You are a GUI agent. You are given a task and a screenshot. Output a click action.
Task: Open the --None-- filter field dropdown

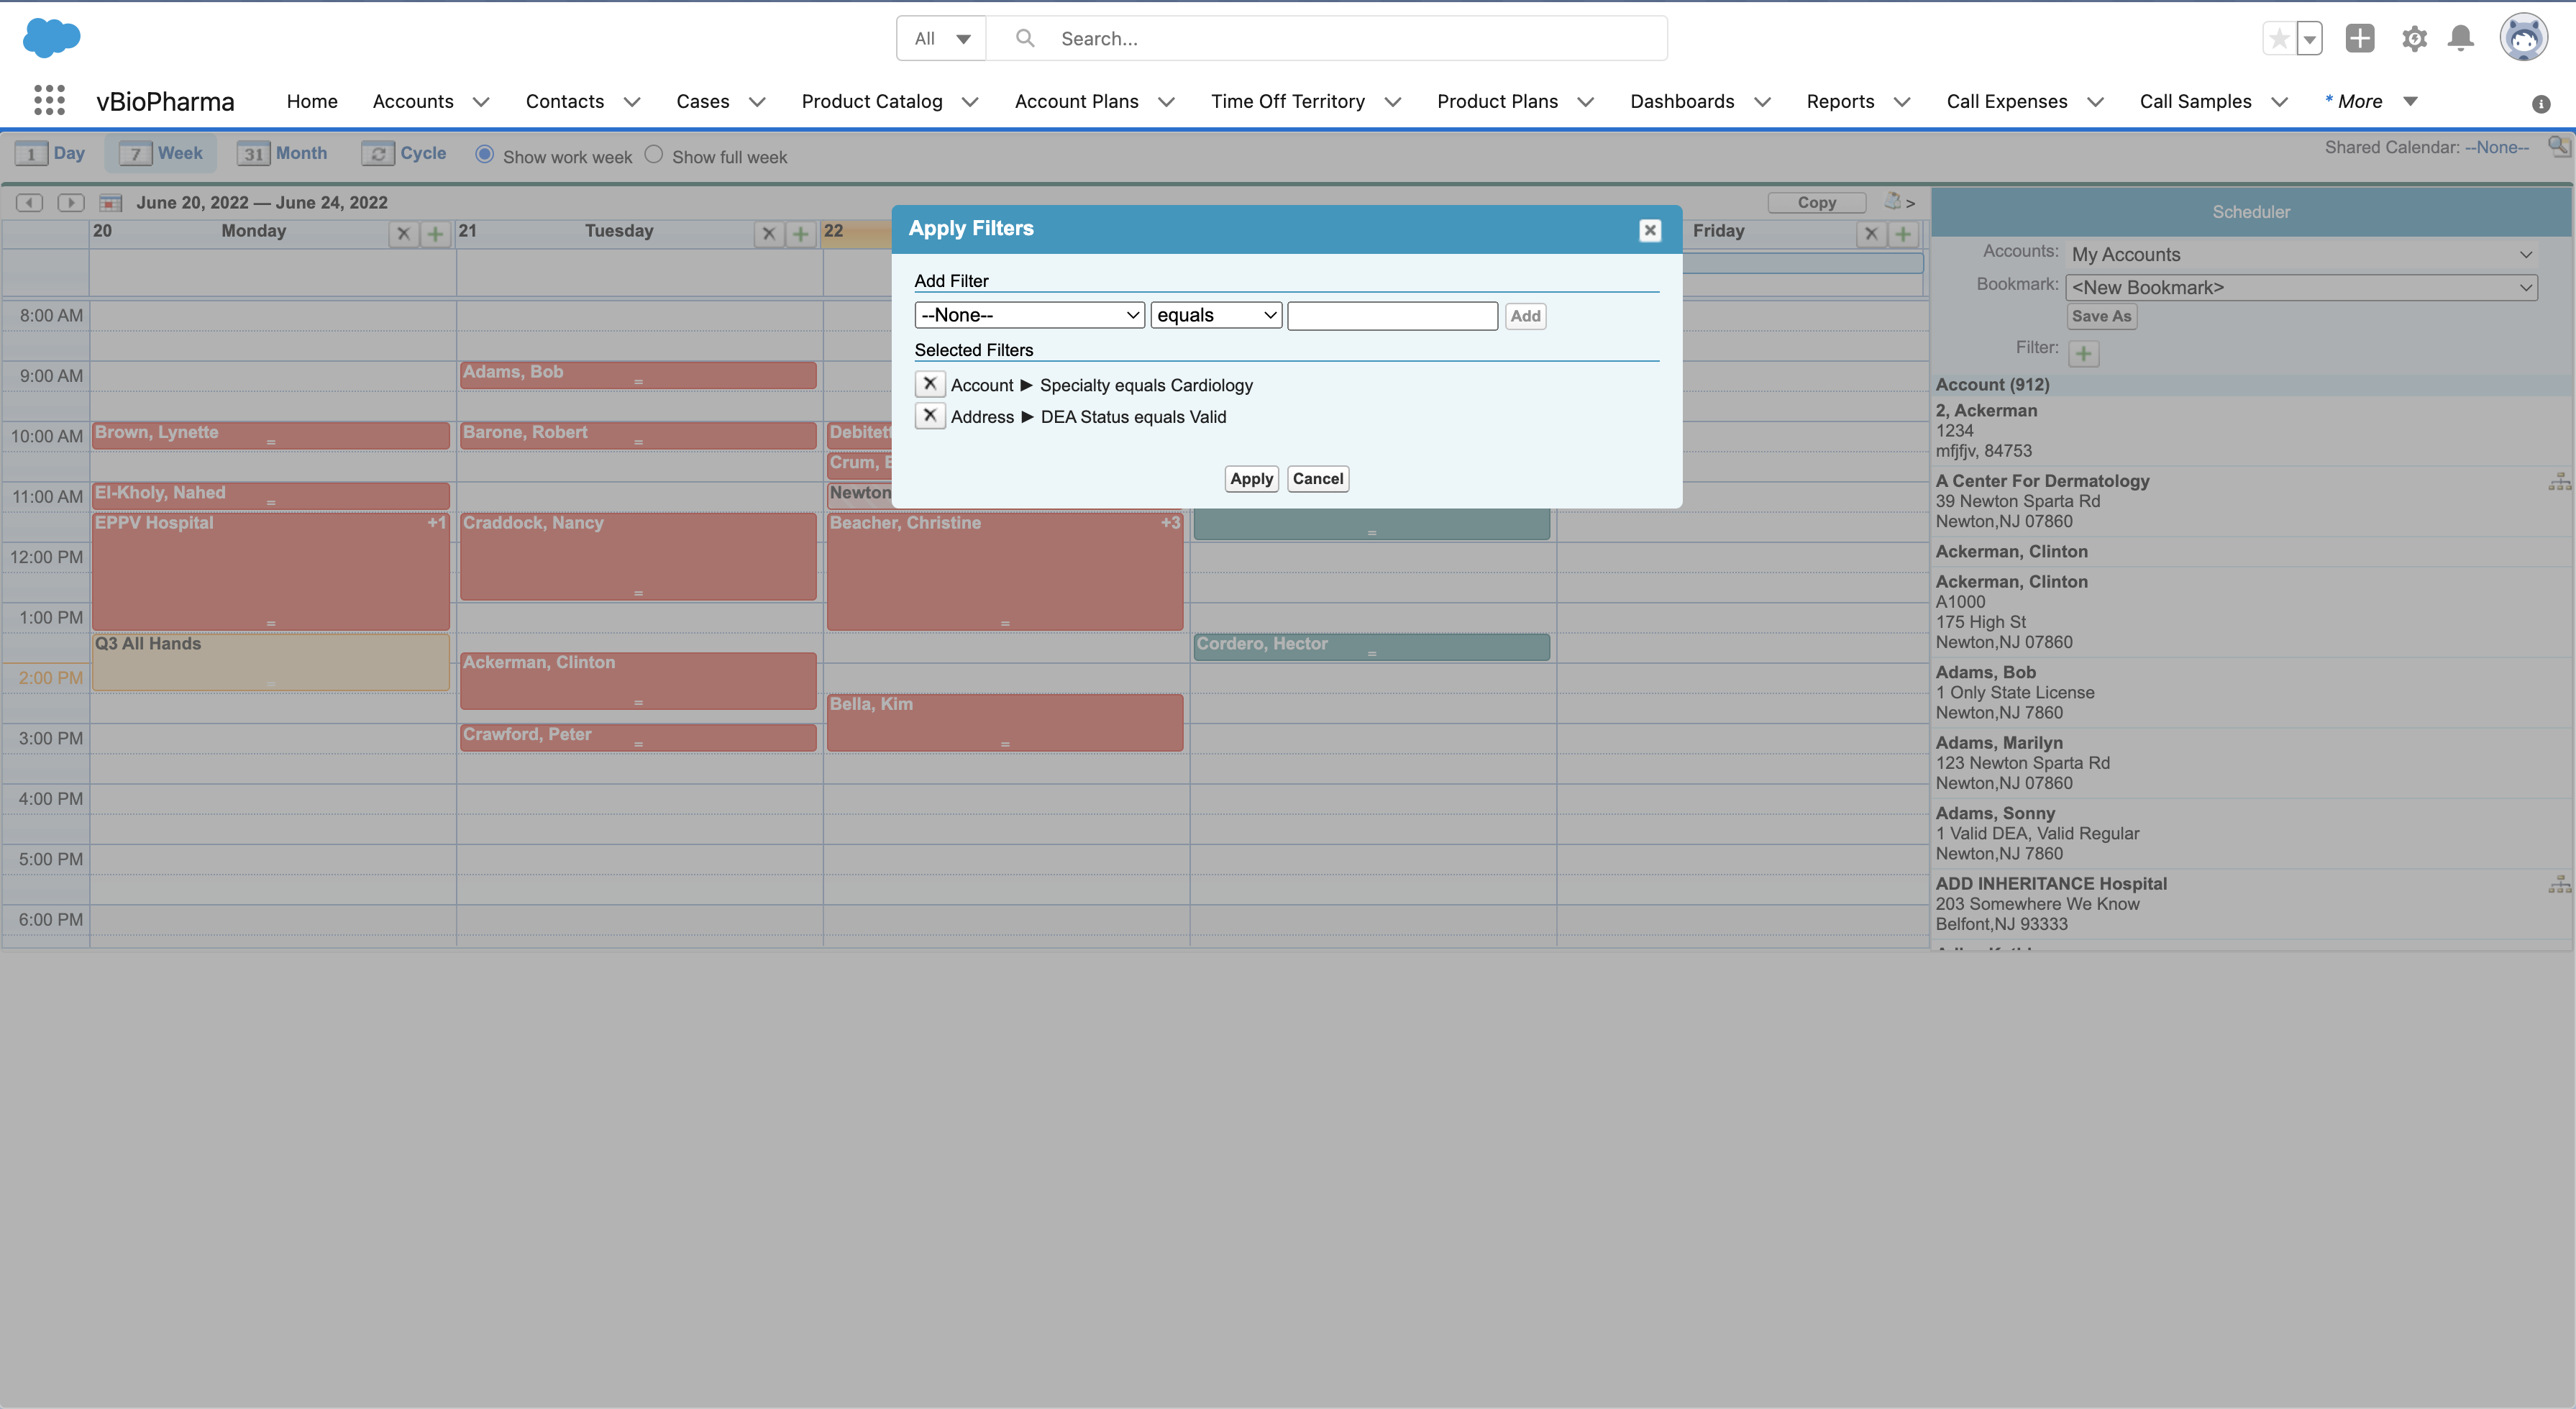click(x=1028, y=315)
